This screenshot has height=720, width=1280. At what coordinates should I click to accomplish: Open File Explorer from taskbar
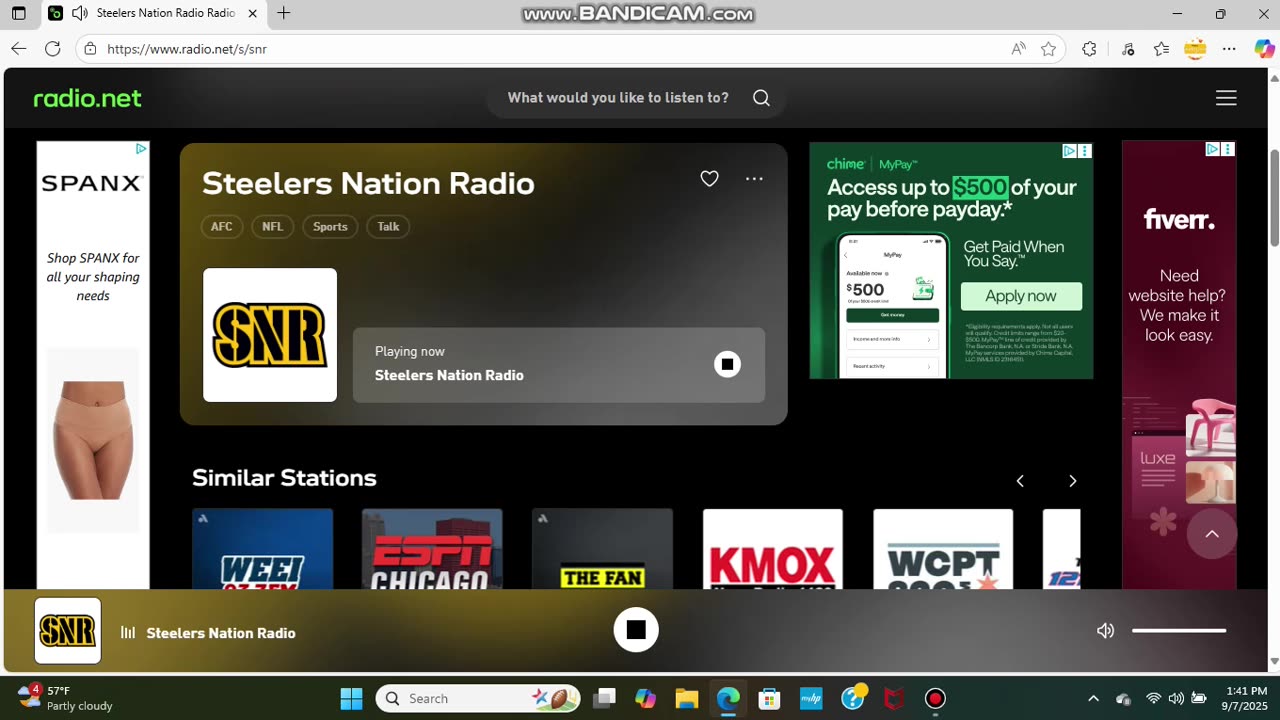pyautogui.click(x=686, y=698)
